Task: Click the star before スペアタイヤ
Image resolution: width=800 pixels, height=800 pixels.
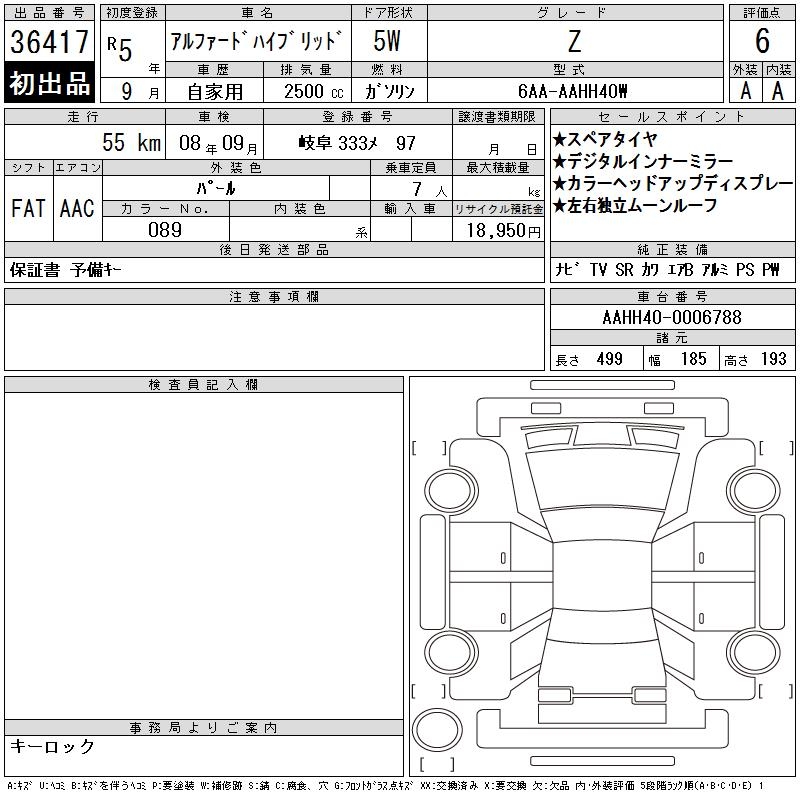Action: pyautogui.click(x=560, y=139)
